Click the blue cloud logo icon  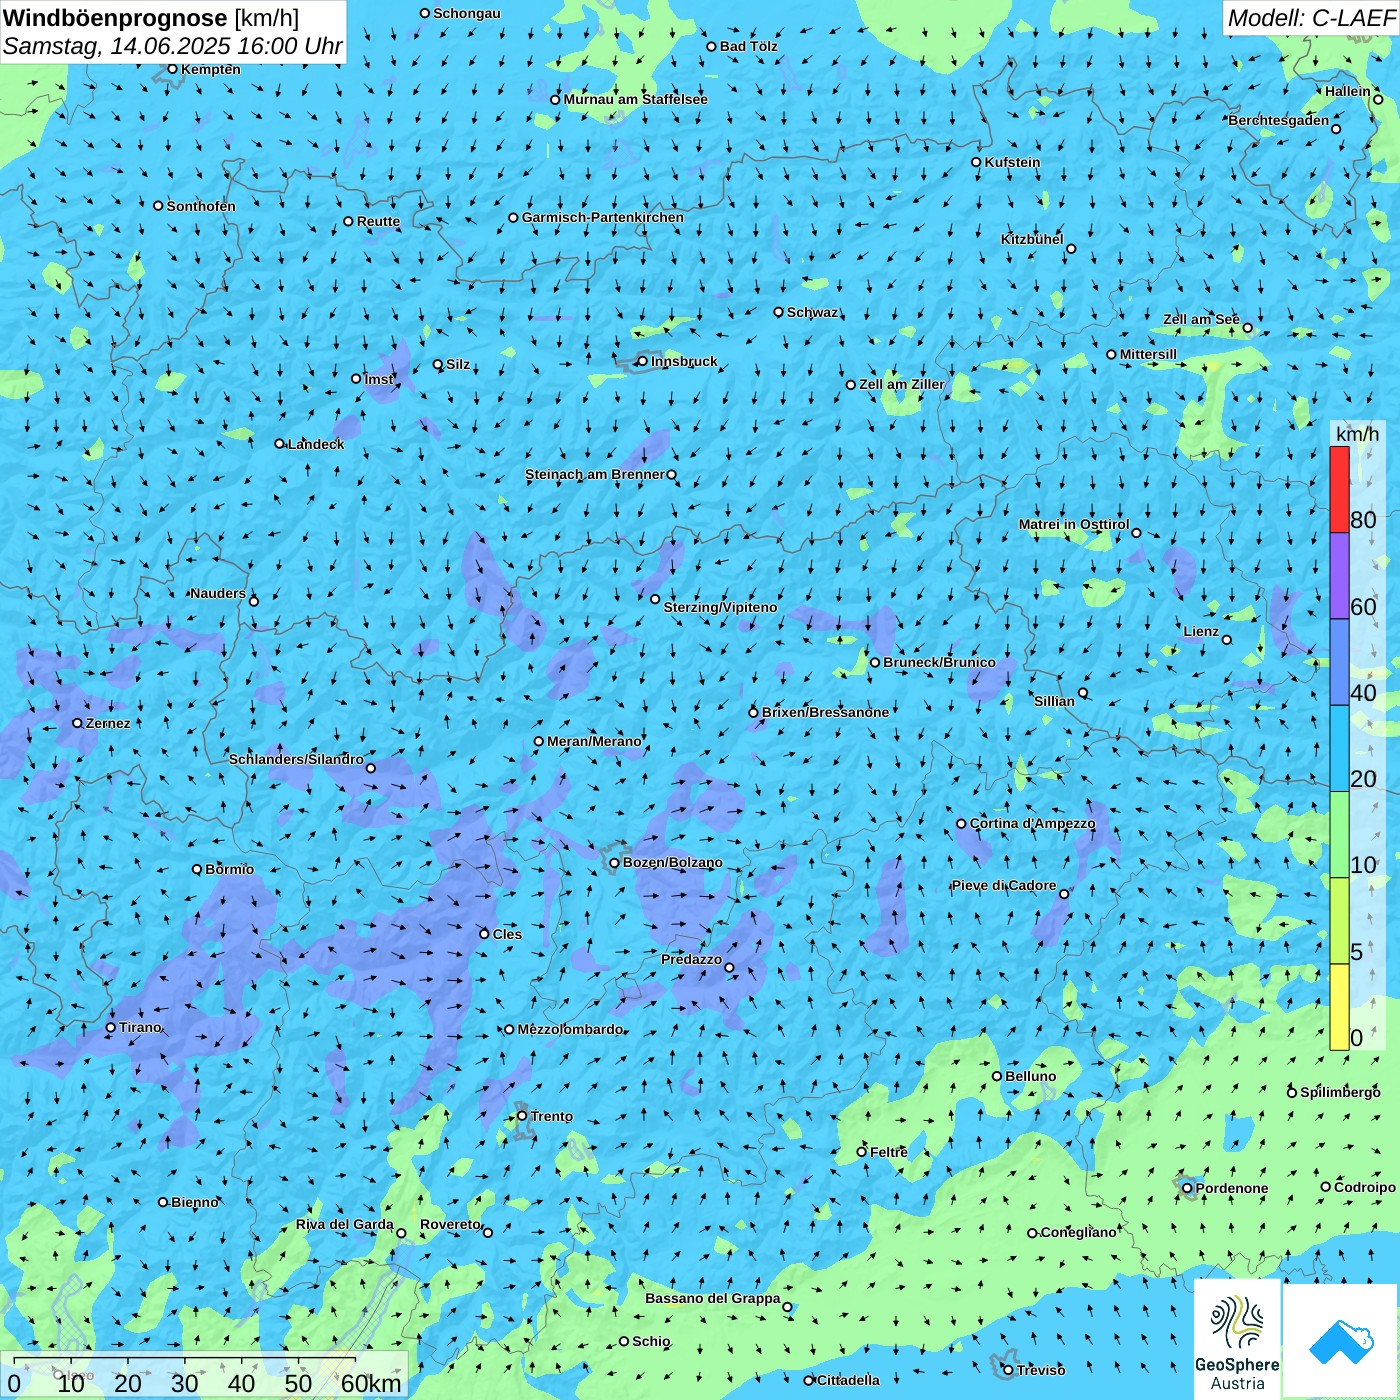(x=1340, y=1341)
